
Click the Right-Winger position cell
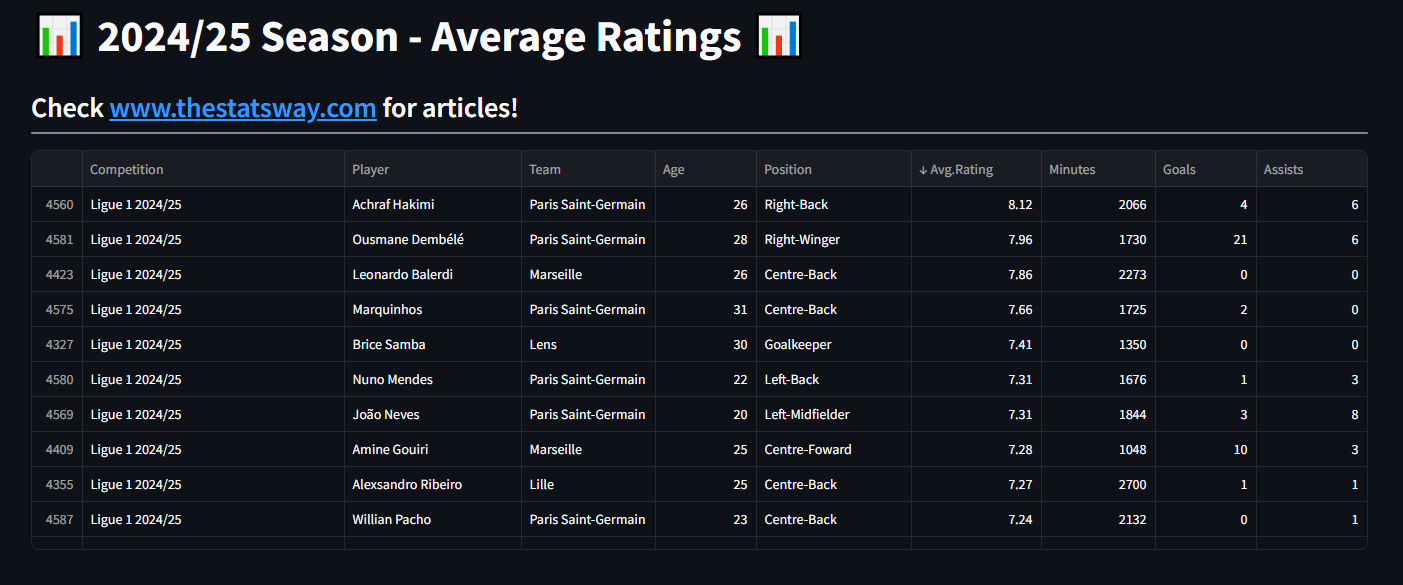pyautogui.click(x=834, y=239)
